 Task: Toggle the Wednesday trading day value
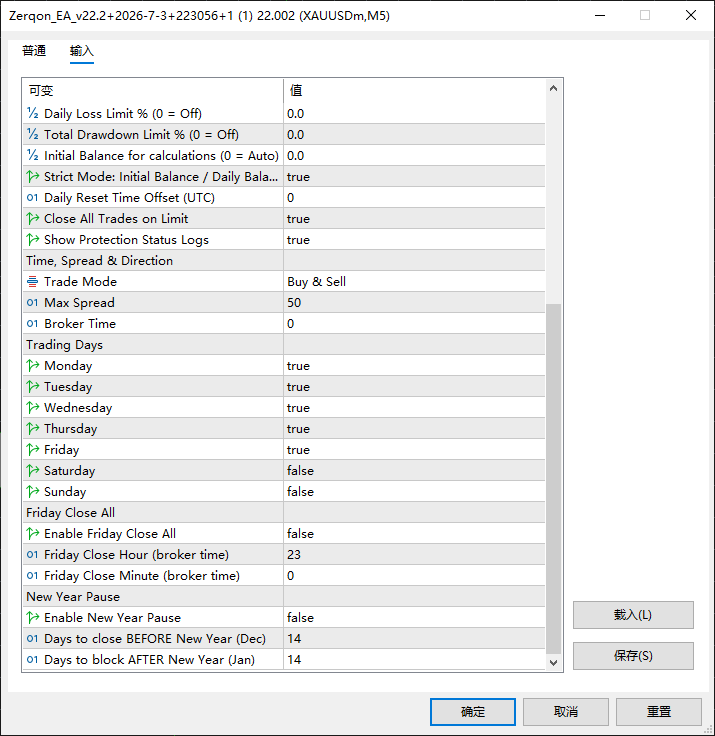pos(414,407)
